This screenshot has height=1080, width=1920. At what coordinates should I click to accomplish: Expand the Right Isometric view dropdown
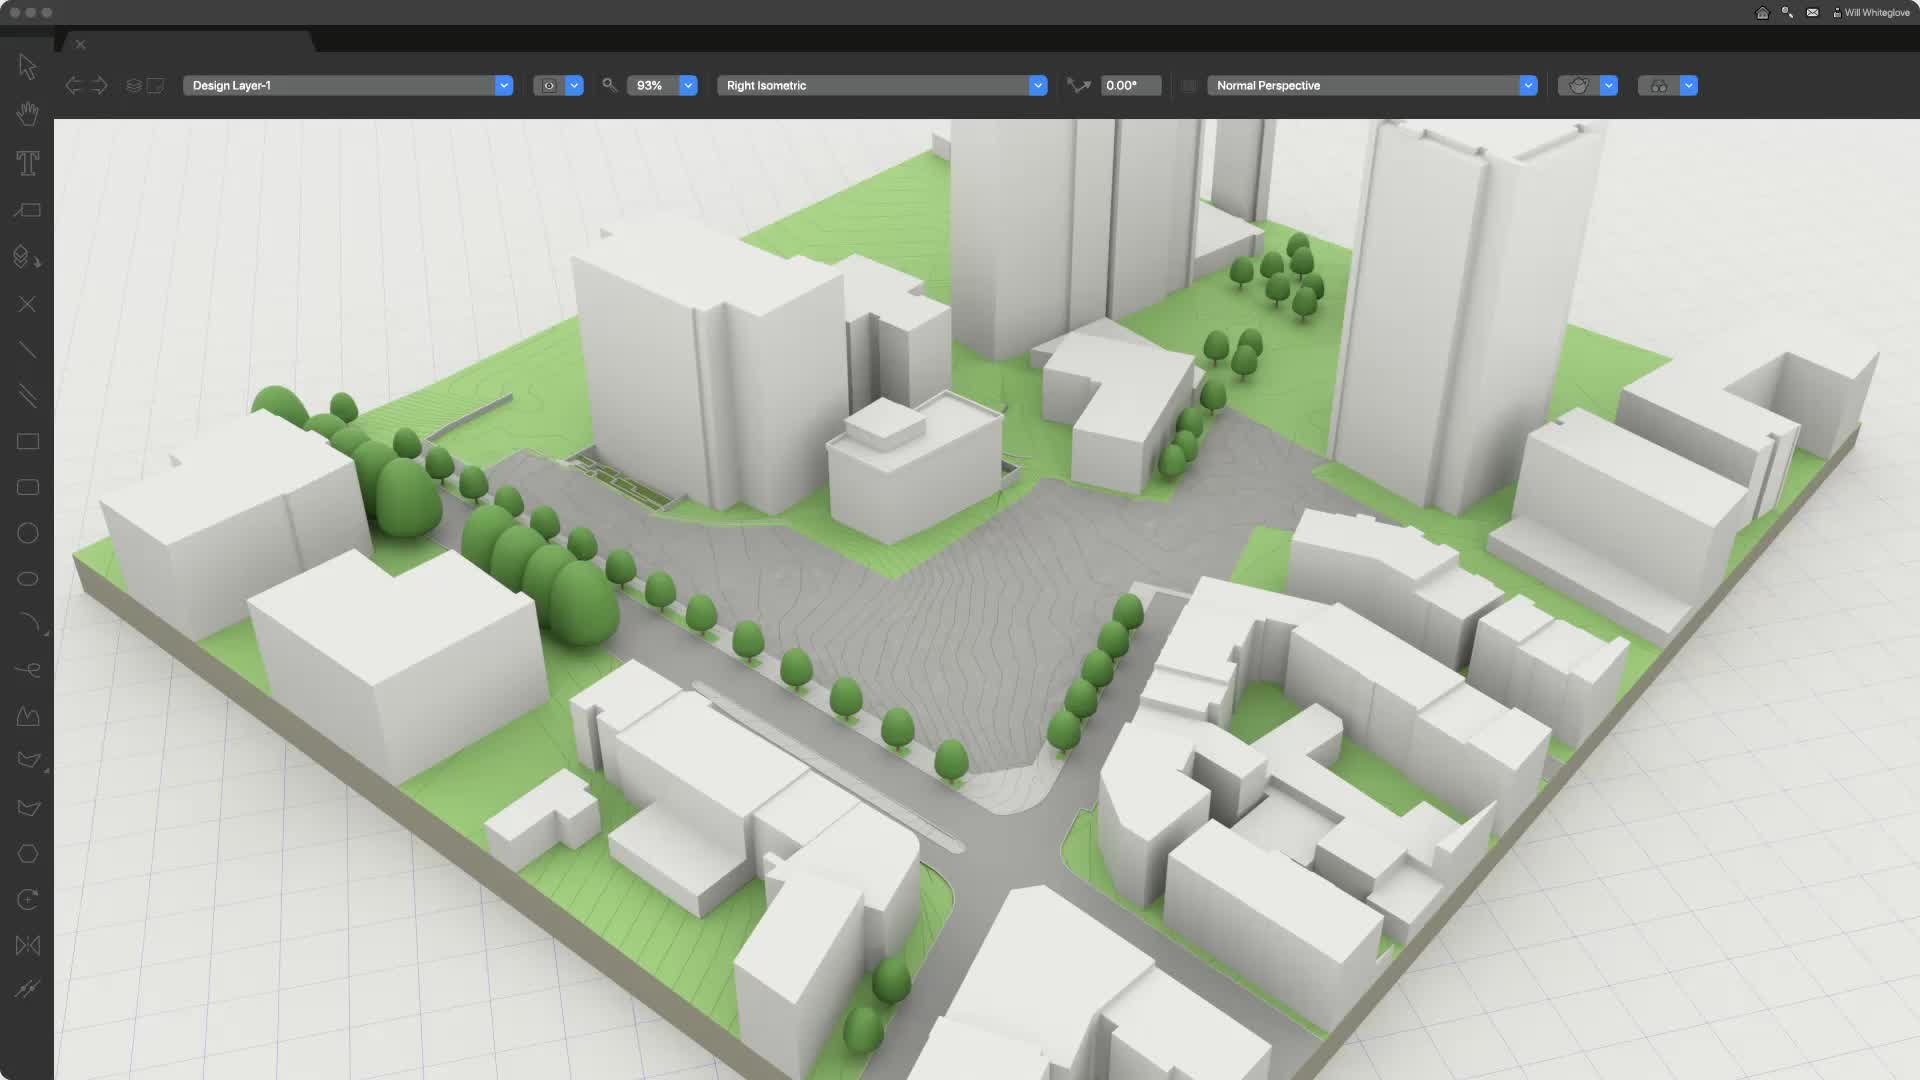[x=1038, y=85]
